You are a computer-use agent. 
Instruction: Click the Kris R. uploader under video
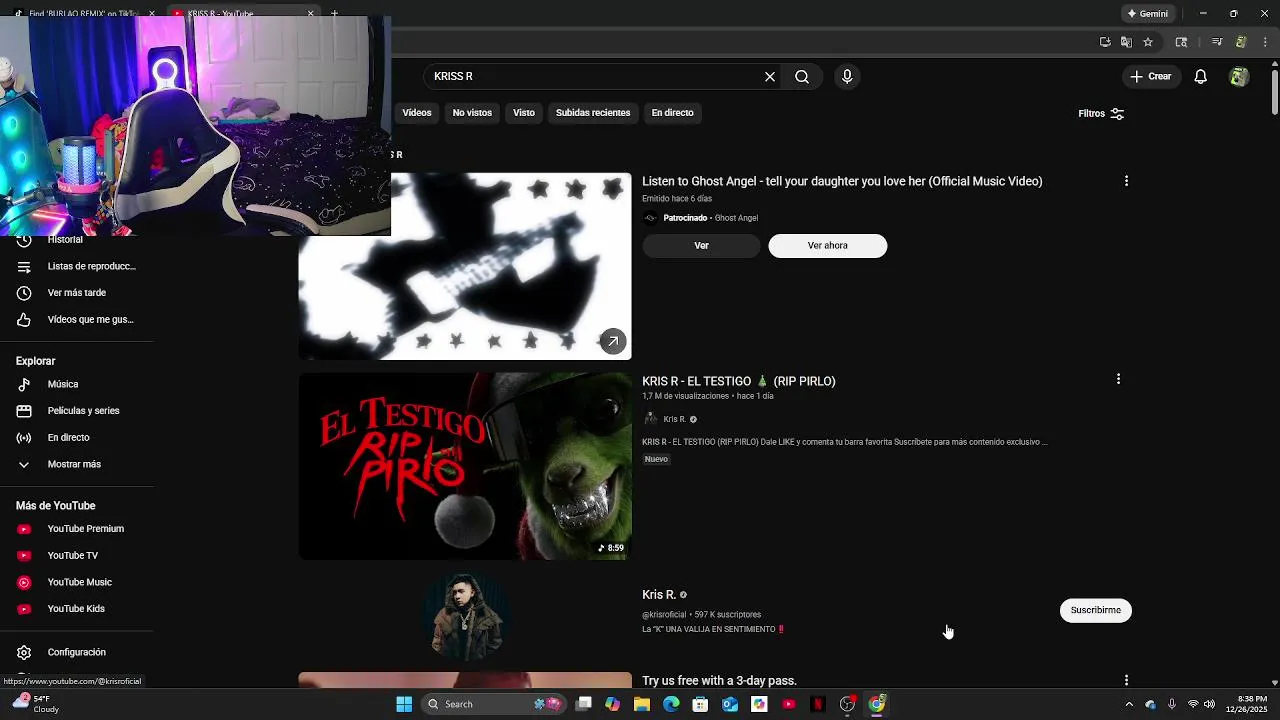click(x=674, y=419)
